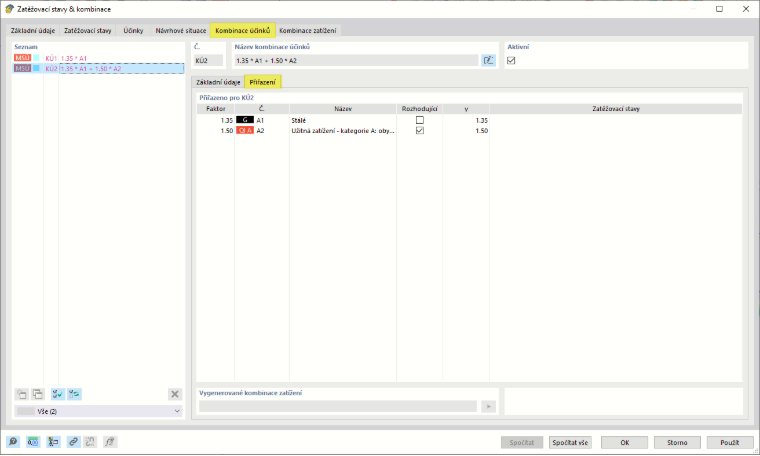Click the Vygenerované kombinace zatížení field
760x456 pixels.
tap(338, 406)
